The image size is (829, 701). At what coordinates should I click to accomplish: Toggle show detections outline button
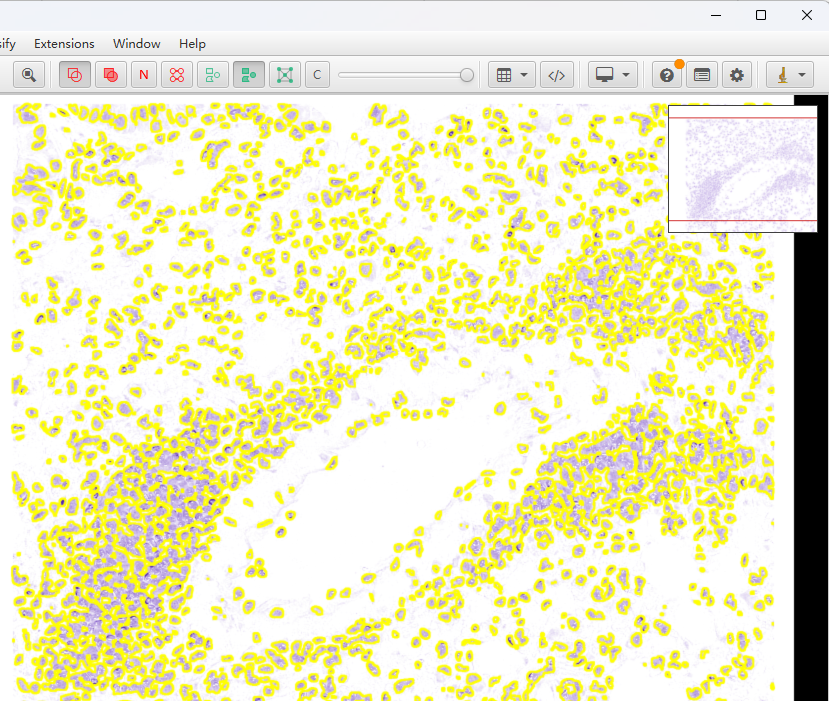pyautogui.click(x=212, y=75)
